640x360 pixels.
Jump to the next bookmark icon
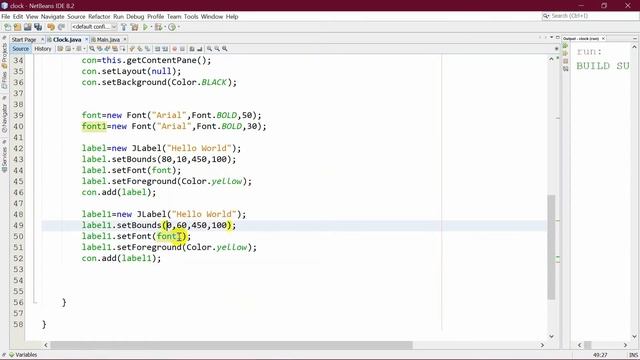(140, 49)
